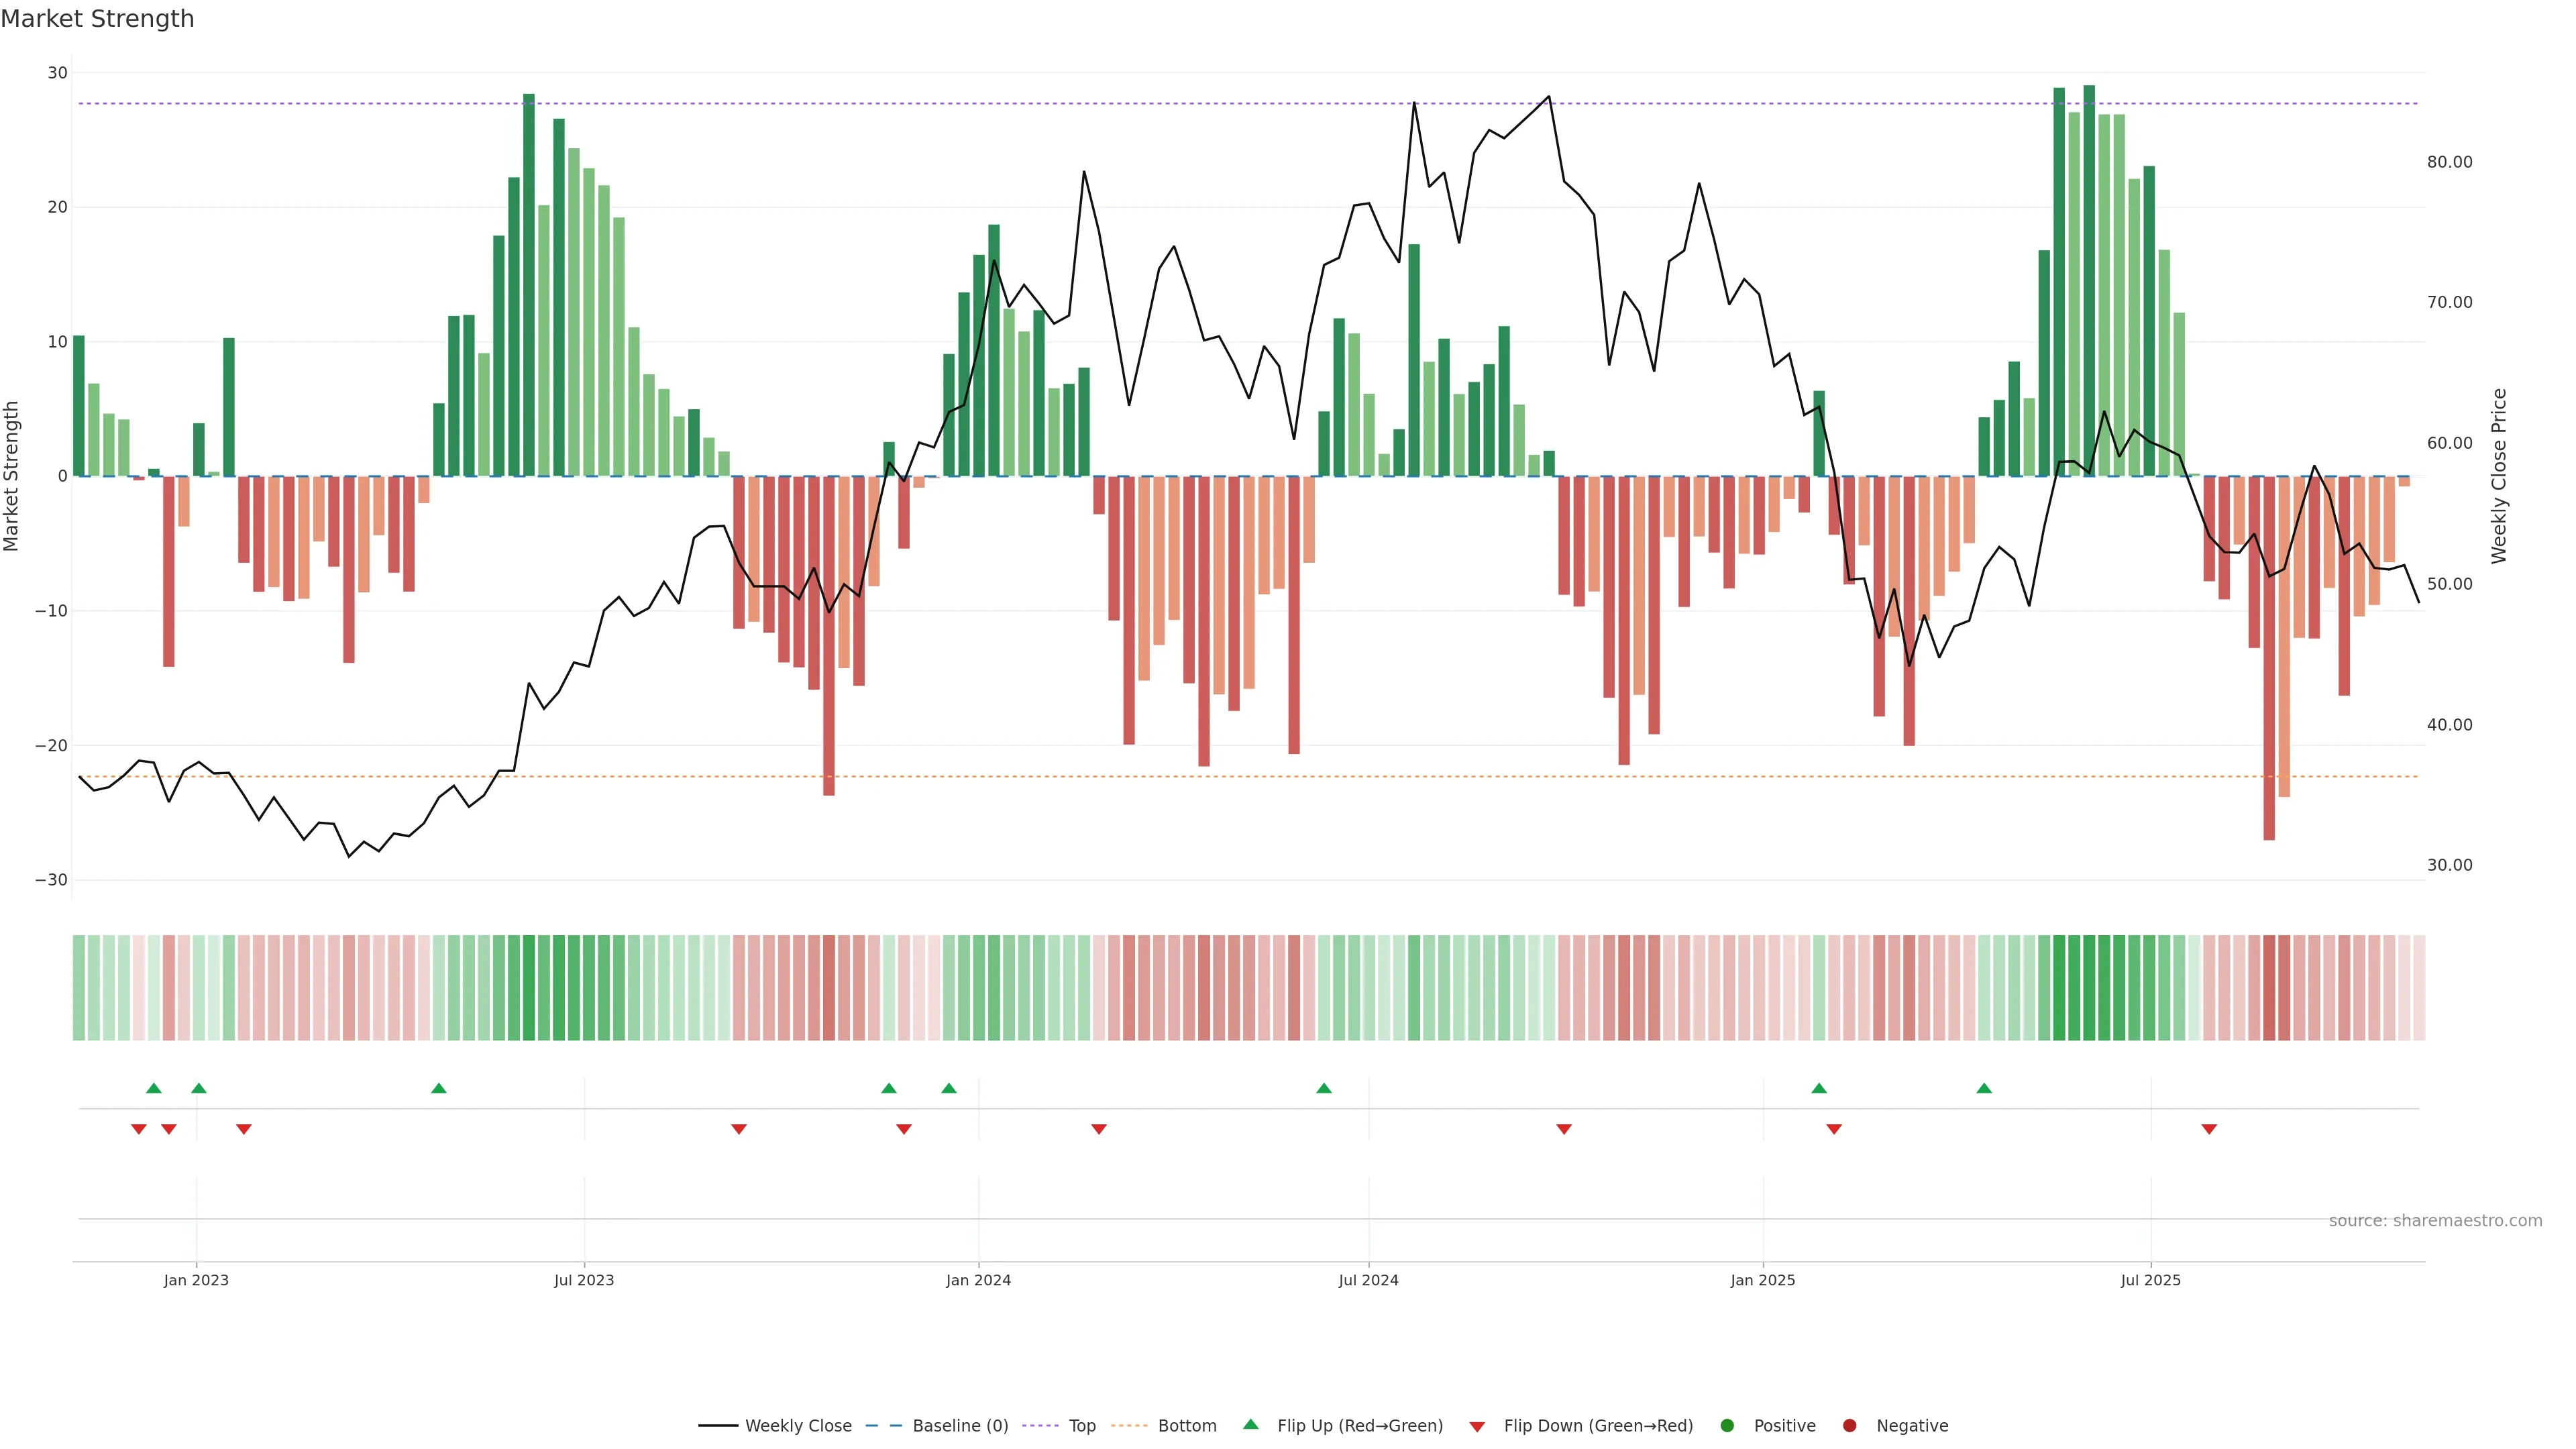The image size is (2576, 1449).
Task: Click the first green flip-up marker on the timeline
Action: [x=154, y=1088]
